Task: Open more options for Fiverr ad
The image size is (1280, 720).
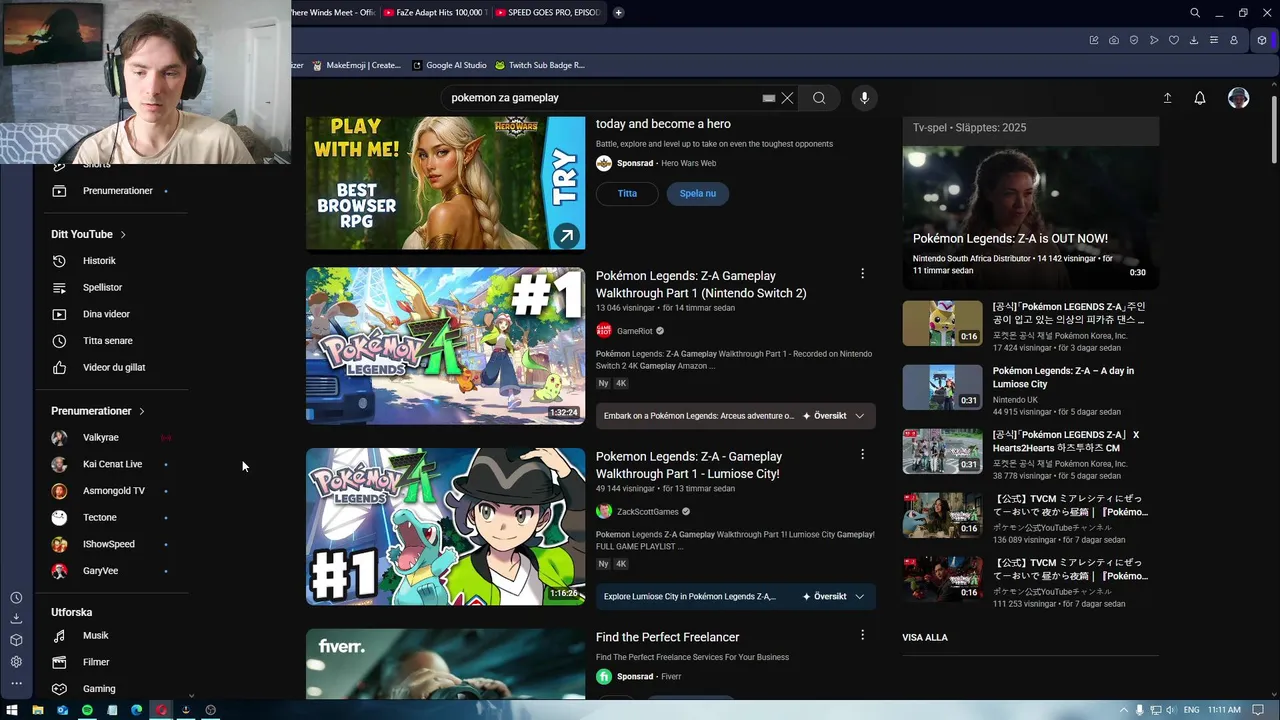Action: pos(862,635)
